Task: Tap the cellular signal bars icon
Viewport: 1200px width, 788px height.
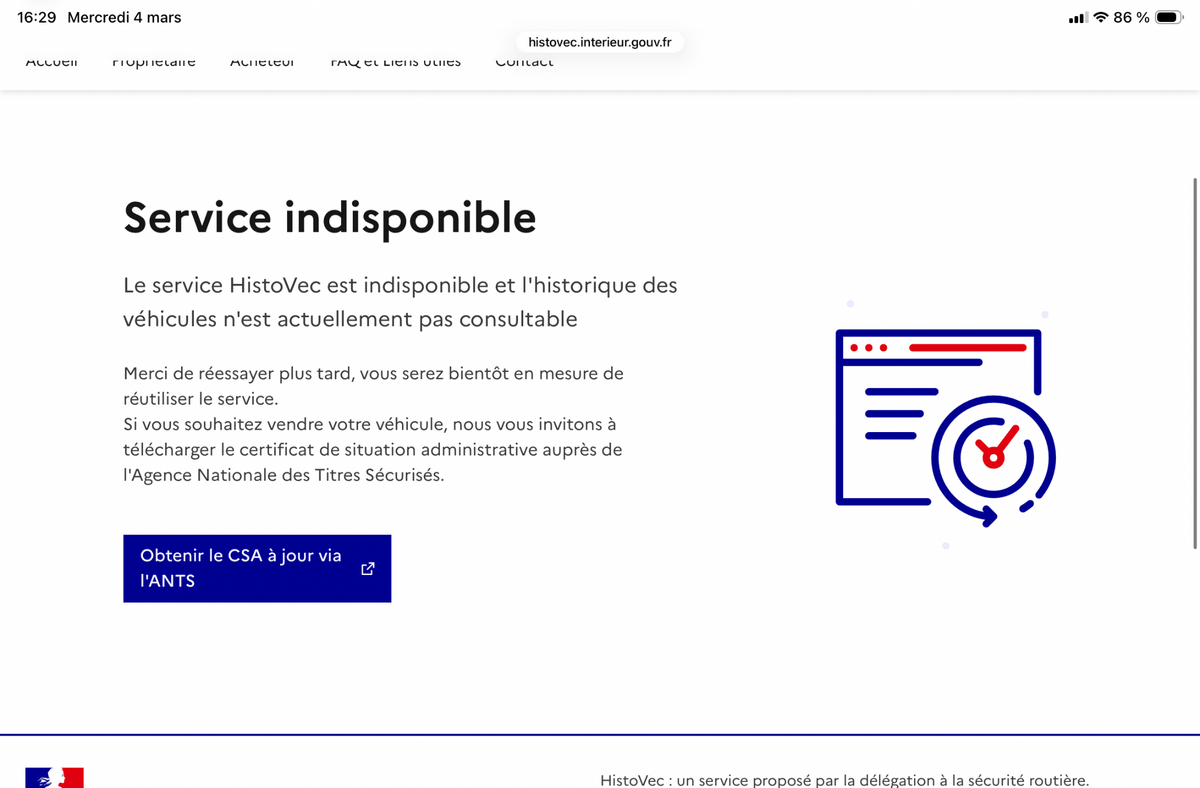Action: point(1078,18)
